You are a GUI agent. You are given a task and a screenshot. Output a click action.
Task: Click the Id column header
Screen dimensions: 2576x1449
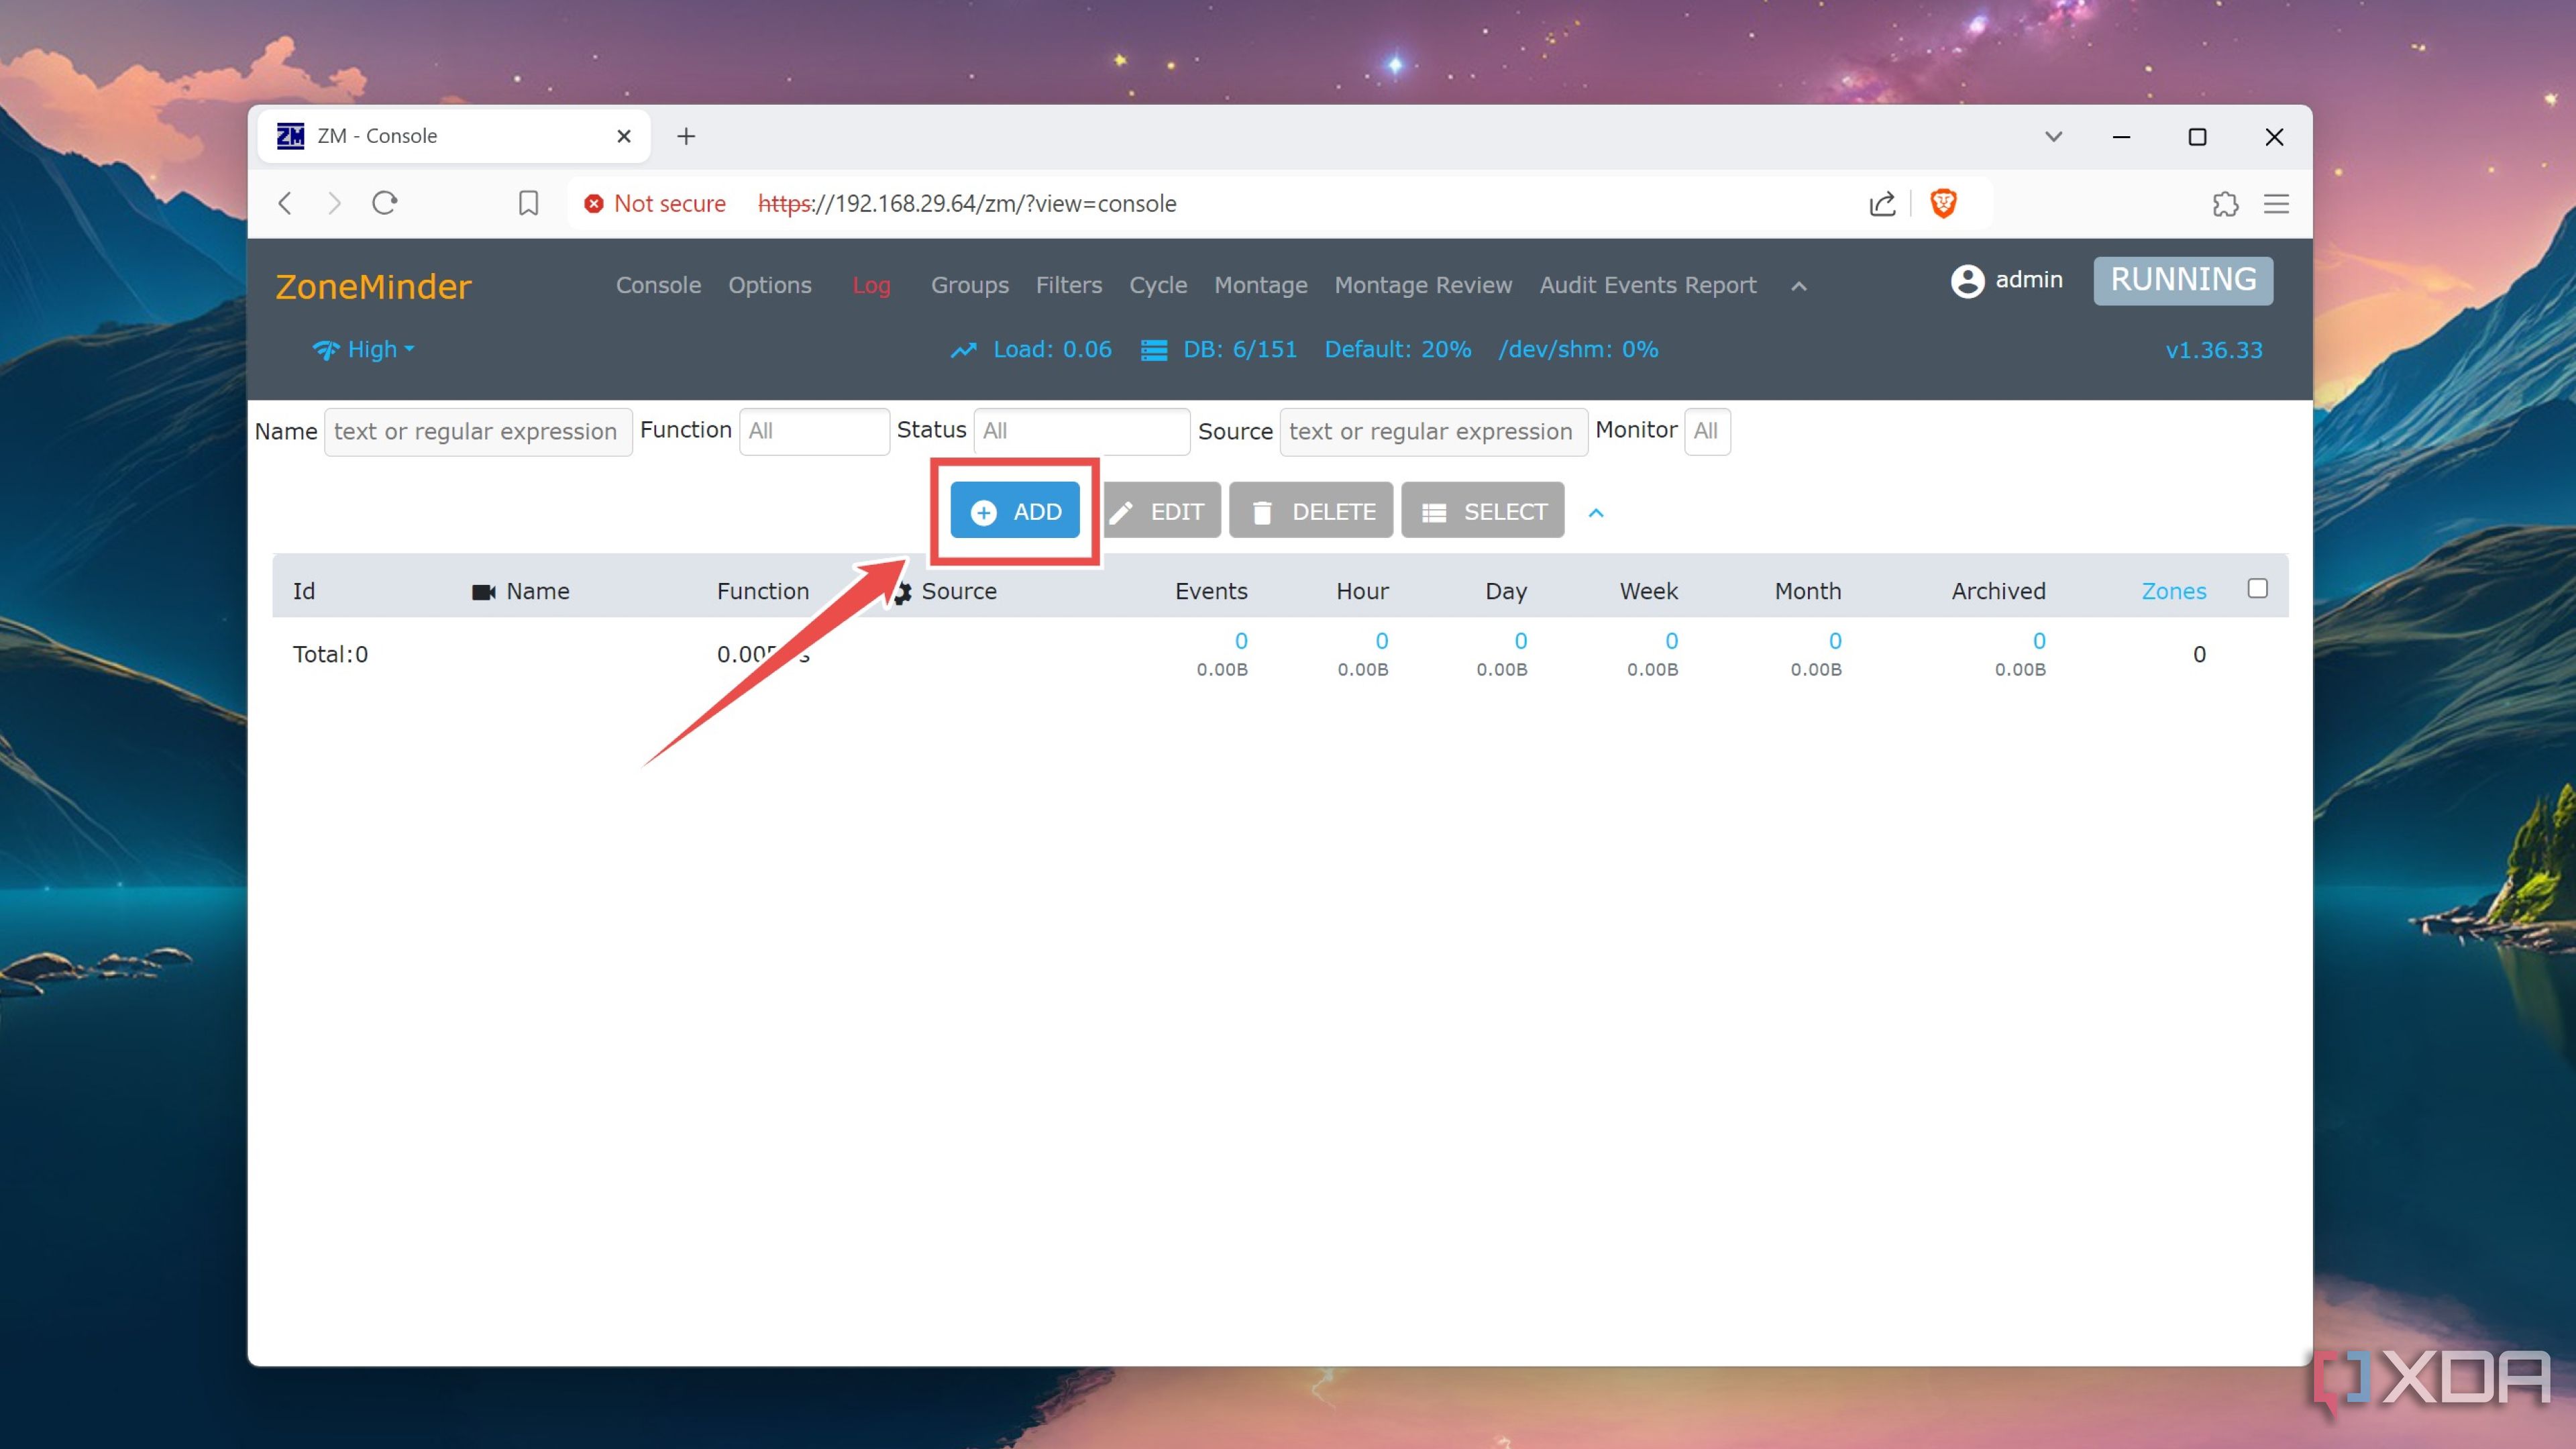pos(304,591)
